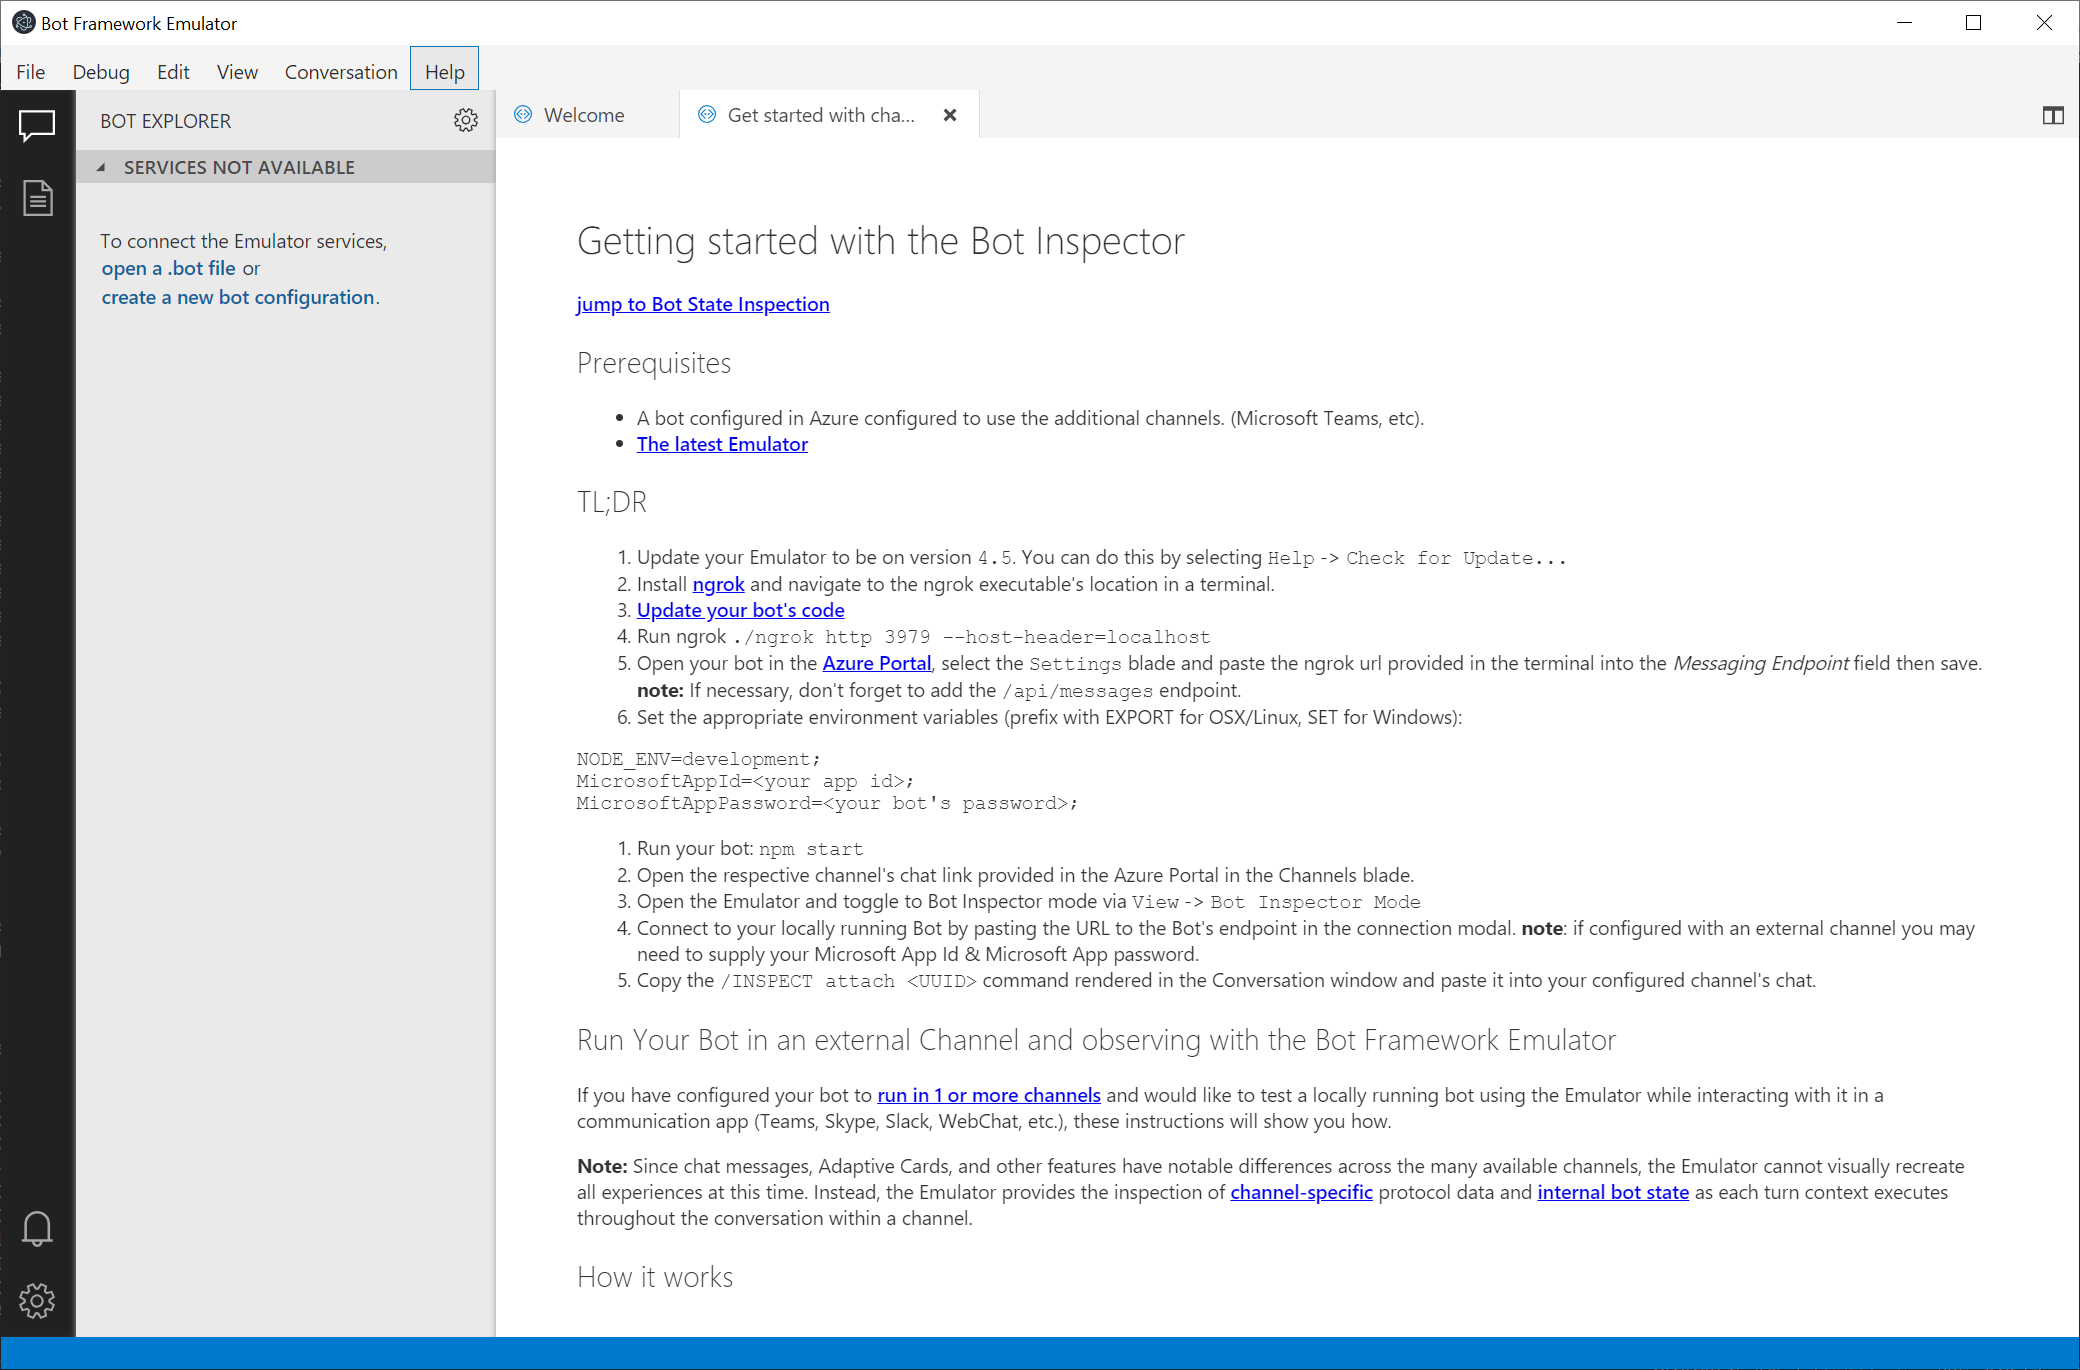Click the ngrok link
Image resolution: width=2080 pixels, height=1370 pixels.
(x=719, y=584)
